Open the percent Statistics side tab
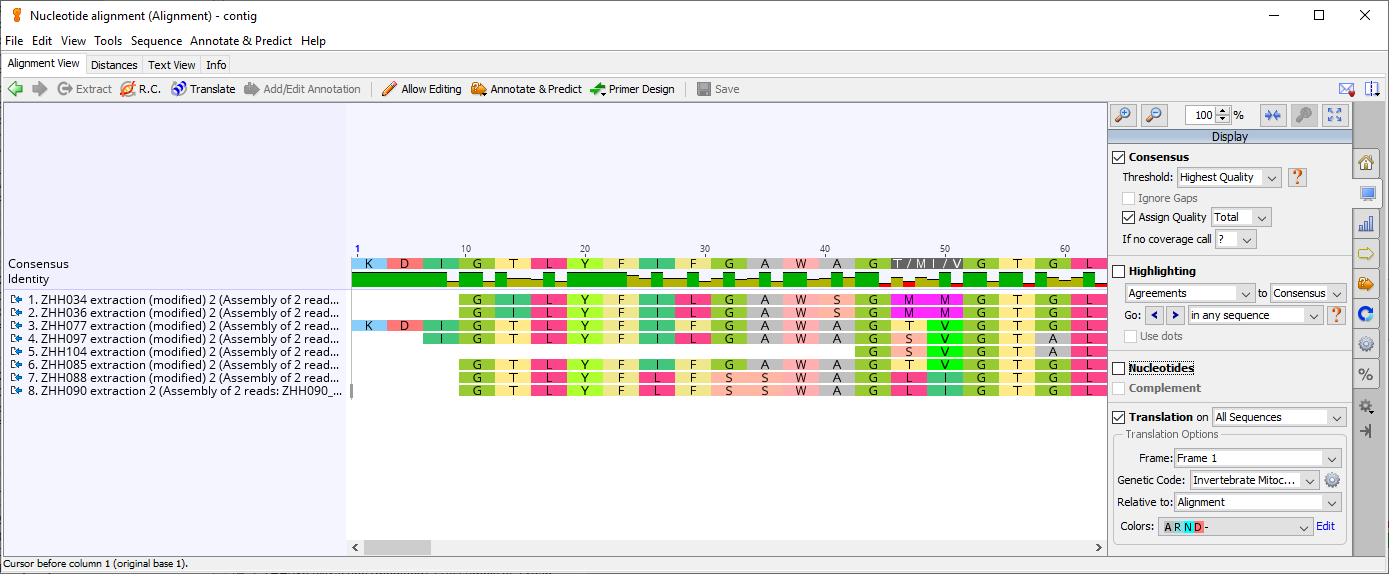 coord(1366,374)
